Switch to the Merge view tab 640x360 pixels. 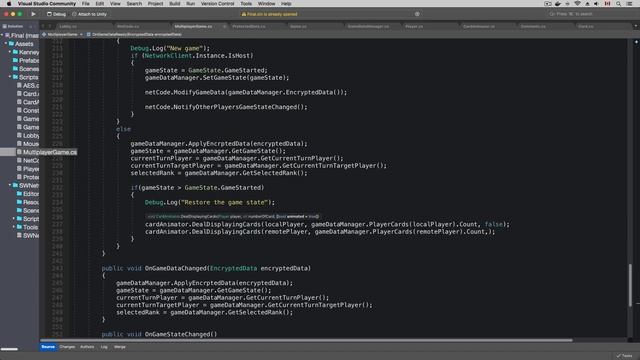(x=120, y=347)
